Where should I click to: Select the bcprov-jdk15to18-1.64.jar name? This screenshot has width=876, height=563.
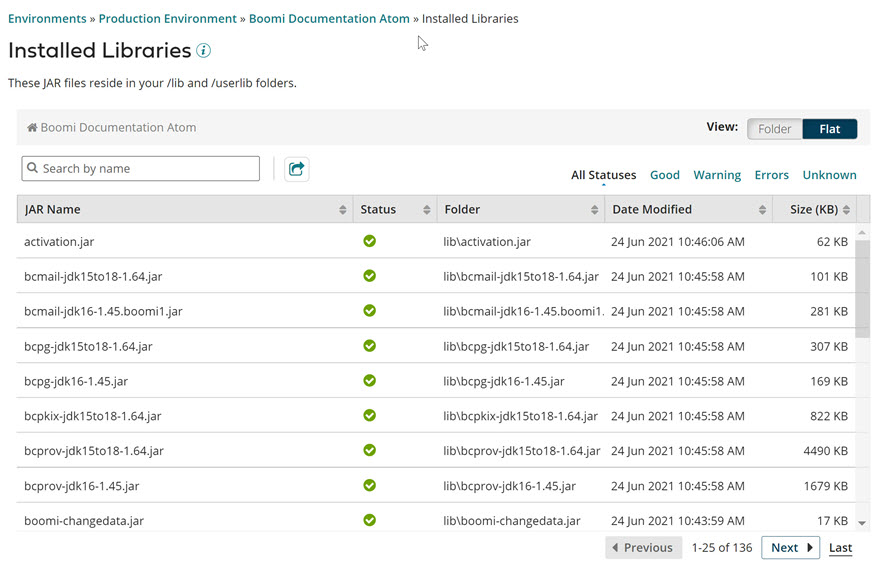point(94,451)
